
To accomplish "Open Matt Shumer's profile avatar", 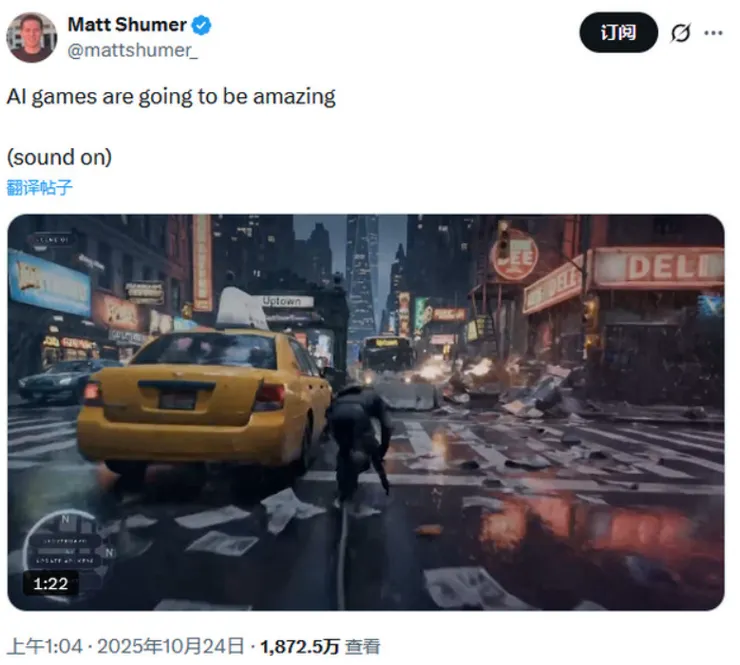I will click(32, 37).
